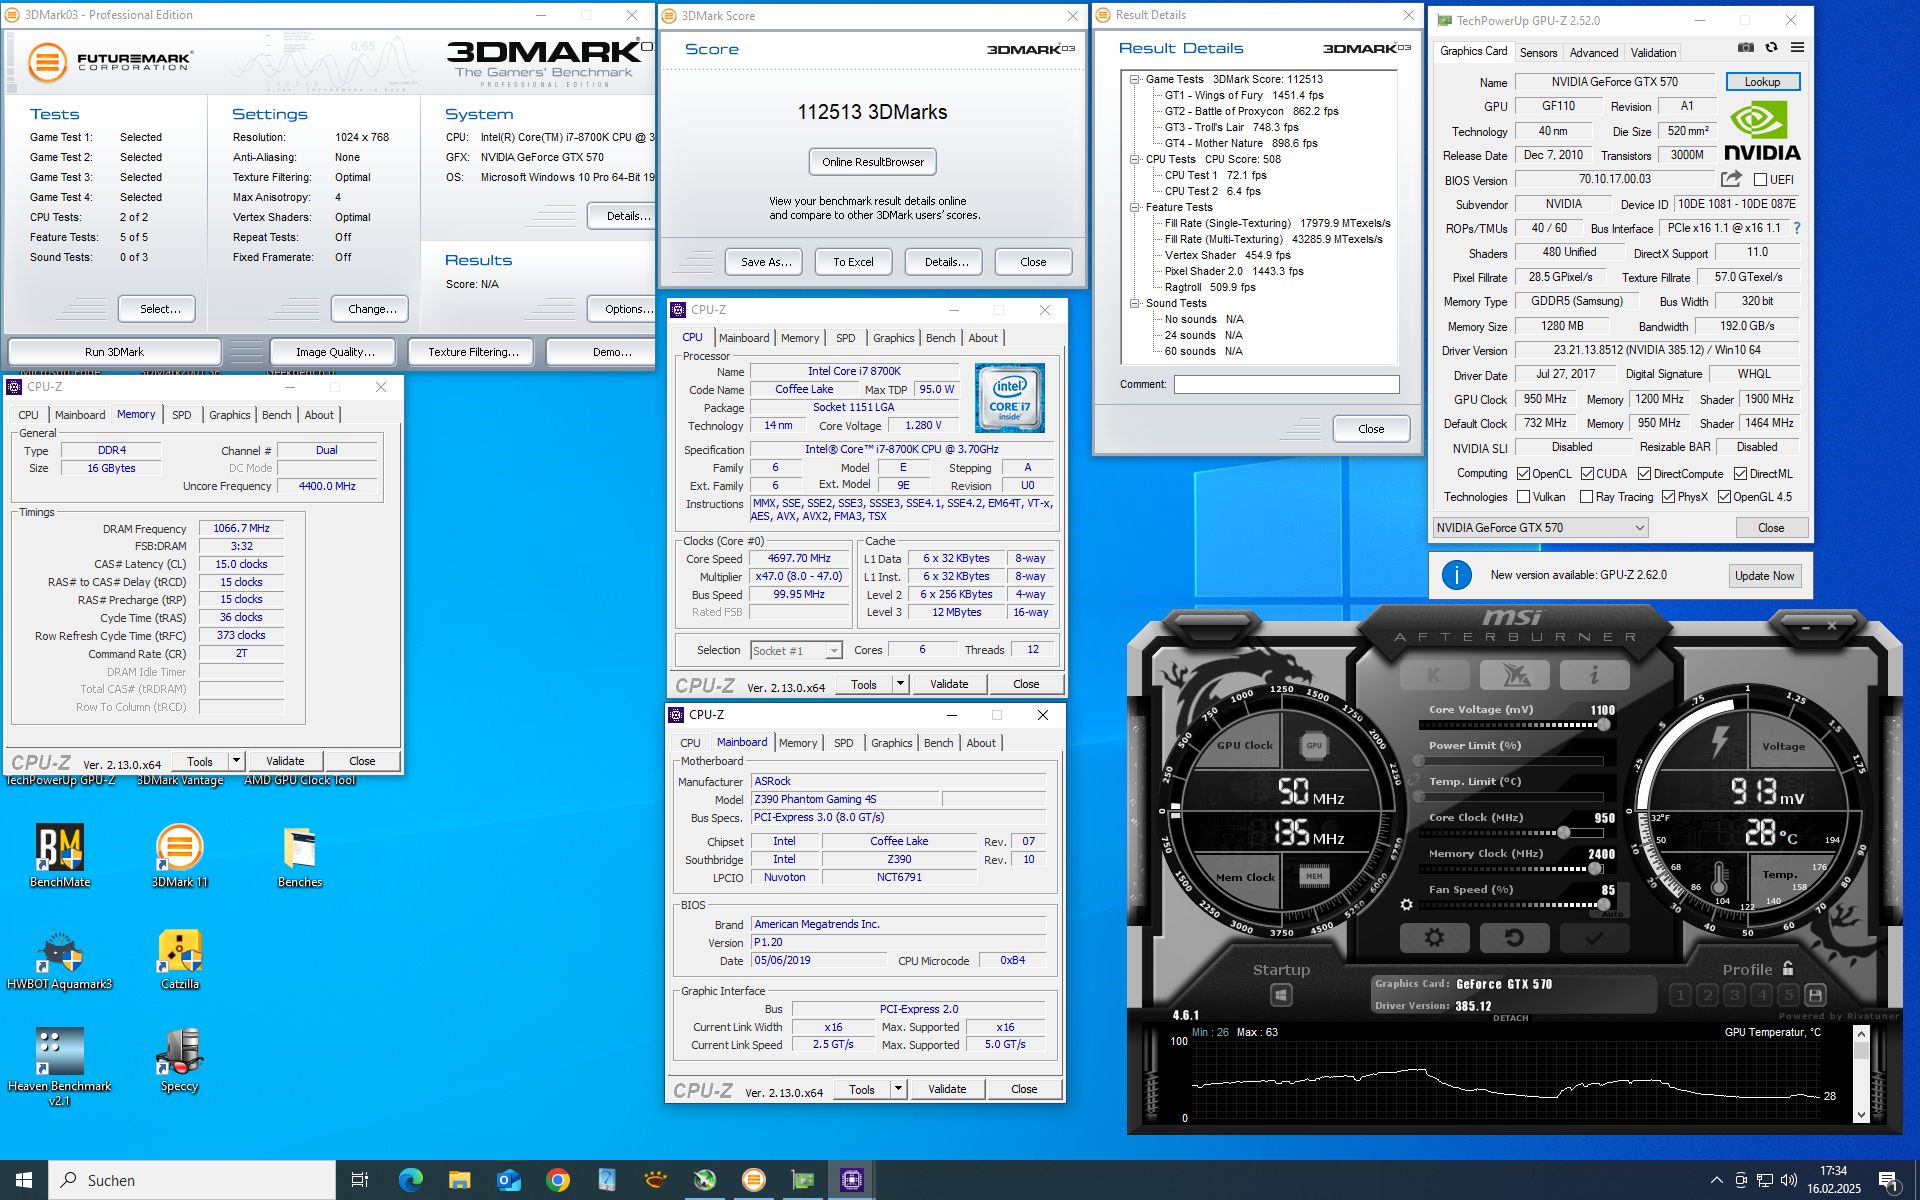Screen dimensions: 1920x1200
Task: Launch Catzilla from the desktop
Action: [180, 960]
